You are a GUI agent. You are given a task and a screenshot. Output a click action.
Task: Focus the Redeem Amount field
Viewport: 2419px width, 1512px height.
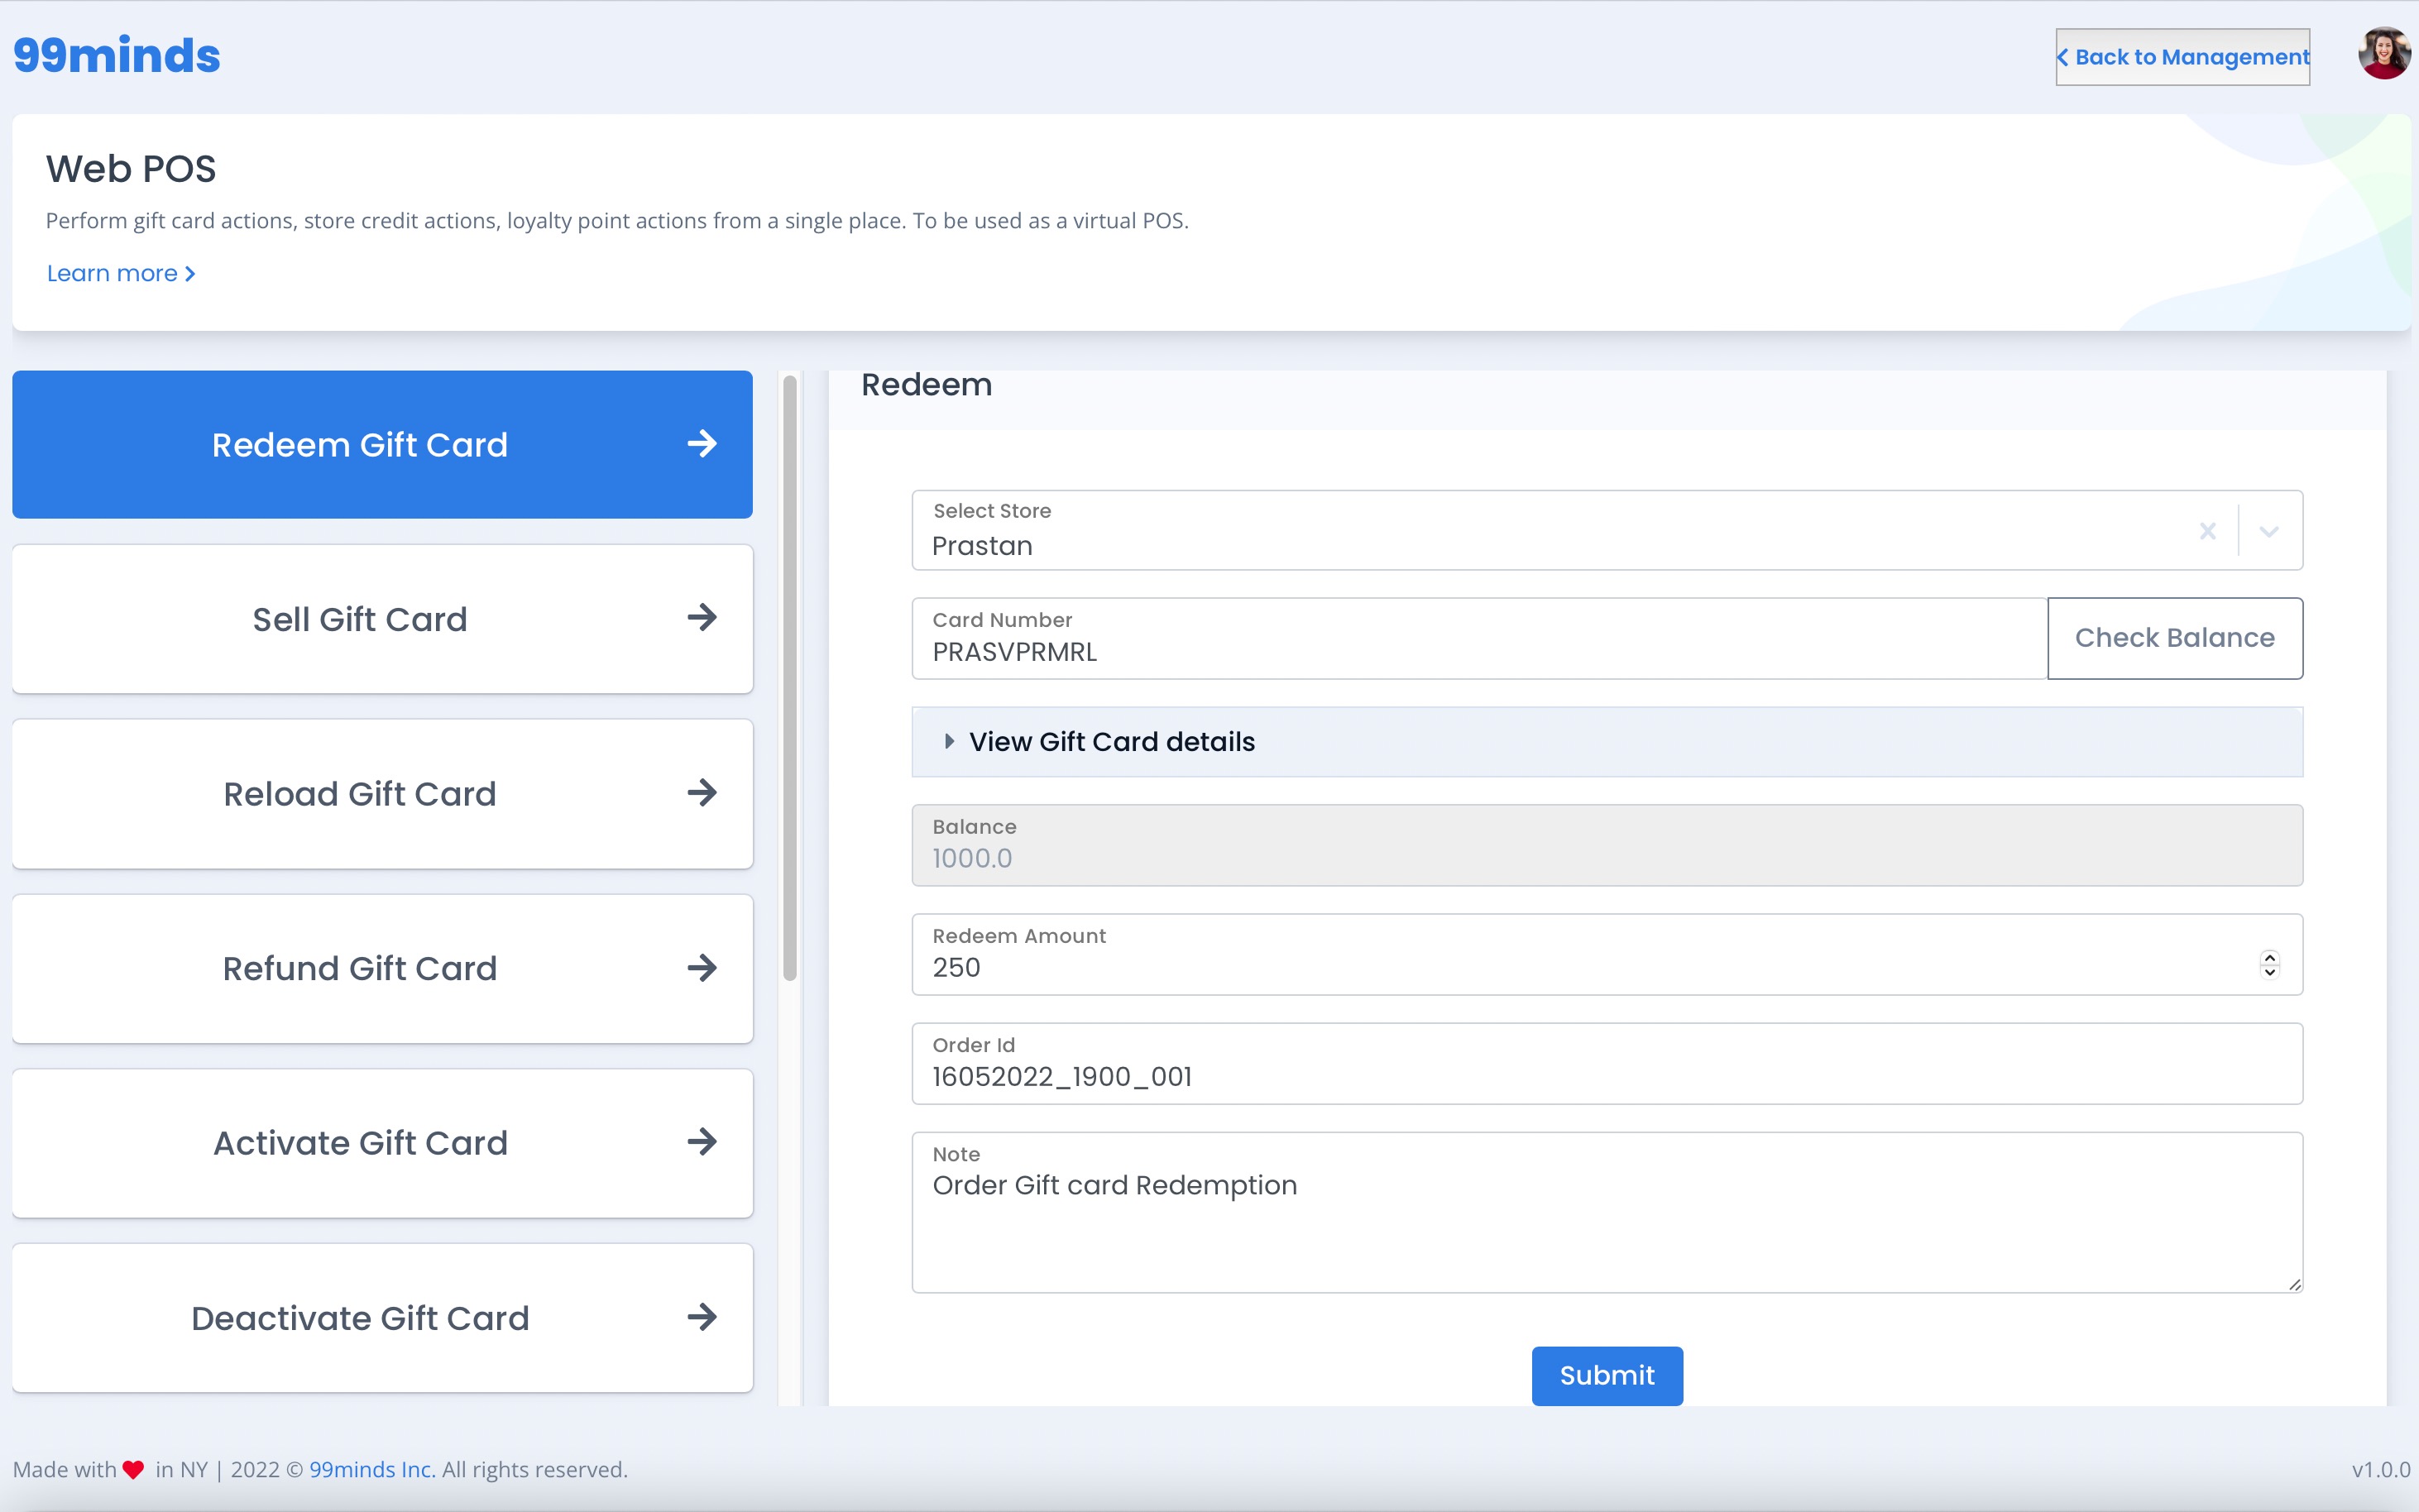pyautogui.click(x=1606, y=954)
